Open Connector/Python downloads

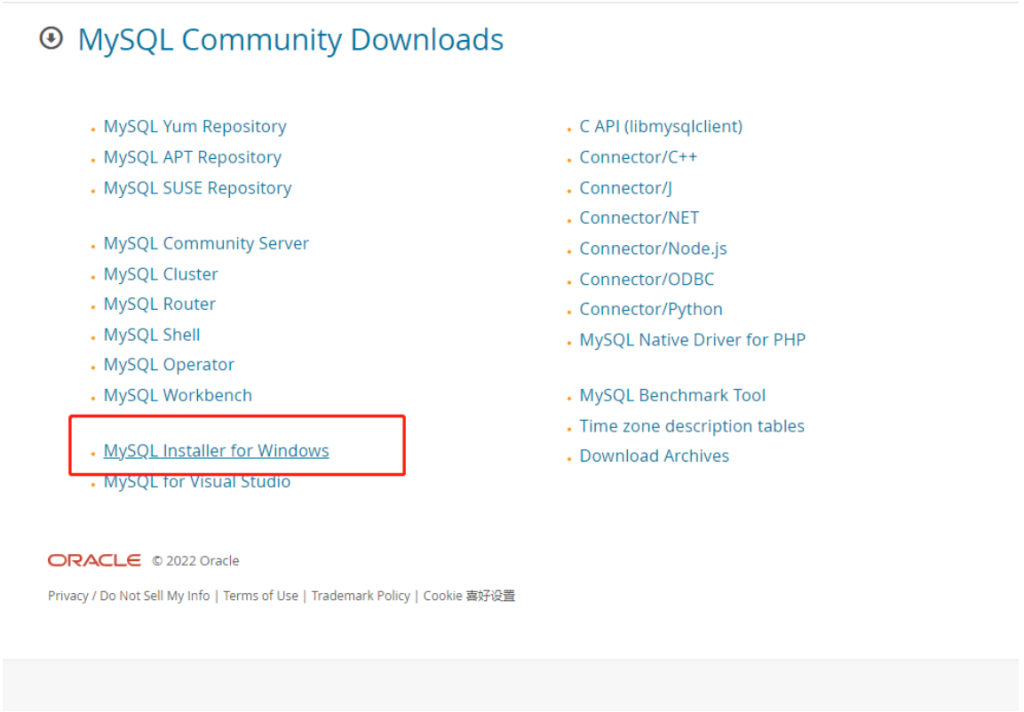pos(651,309)
